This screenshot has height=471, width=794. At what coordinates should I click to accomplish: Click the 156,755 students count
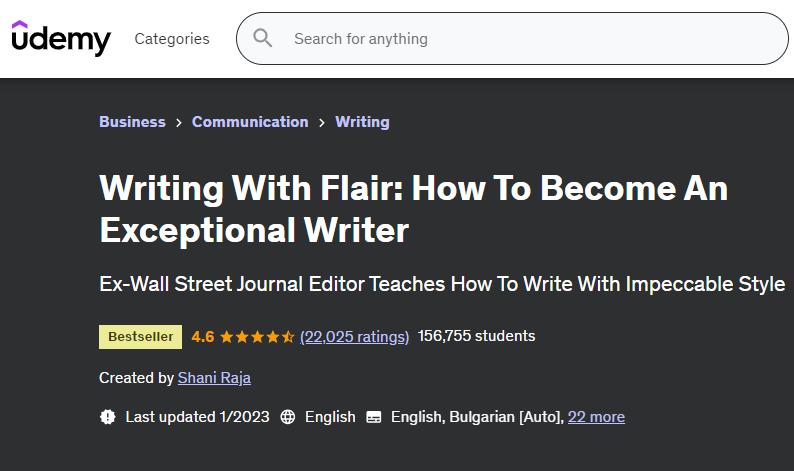tap(476, 336)
